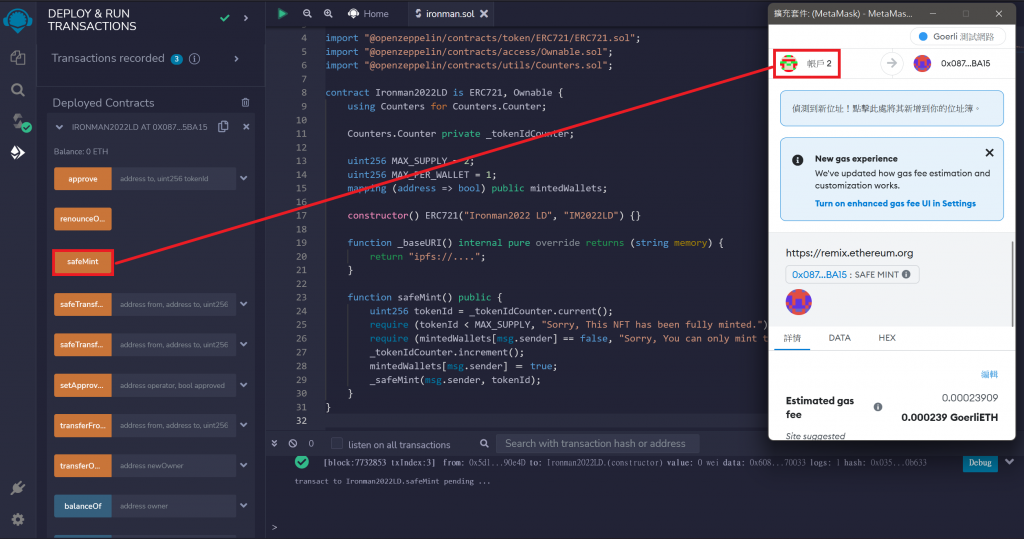Click the transferFro... function button
This screenshot has width=1024, height=539.
pyautogui.click(x=83, y=425)
